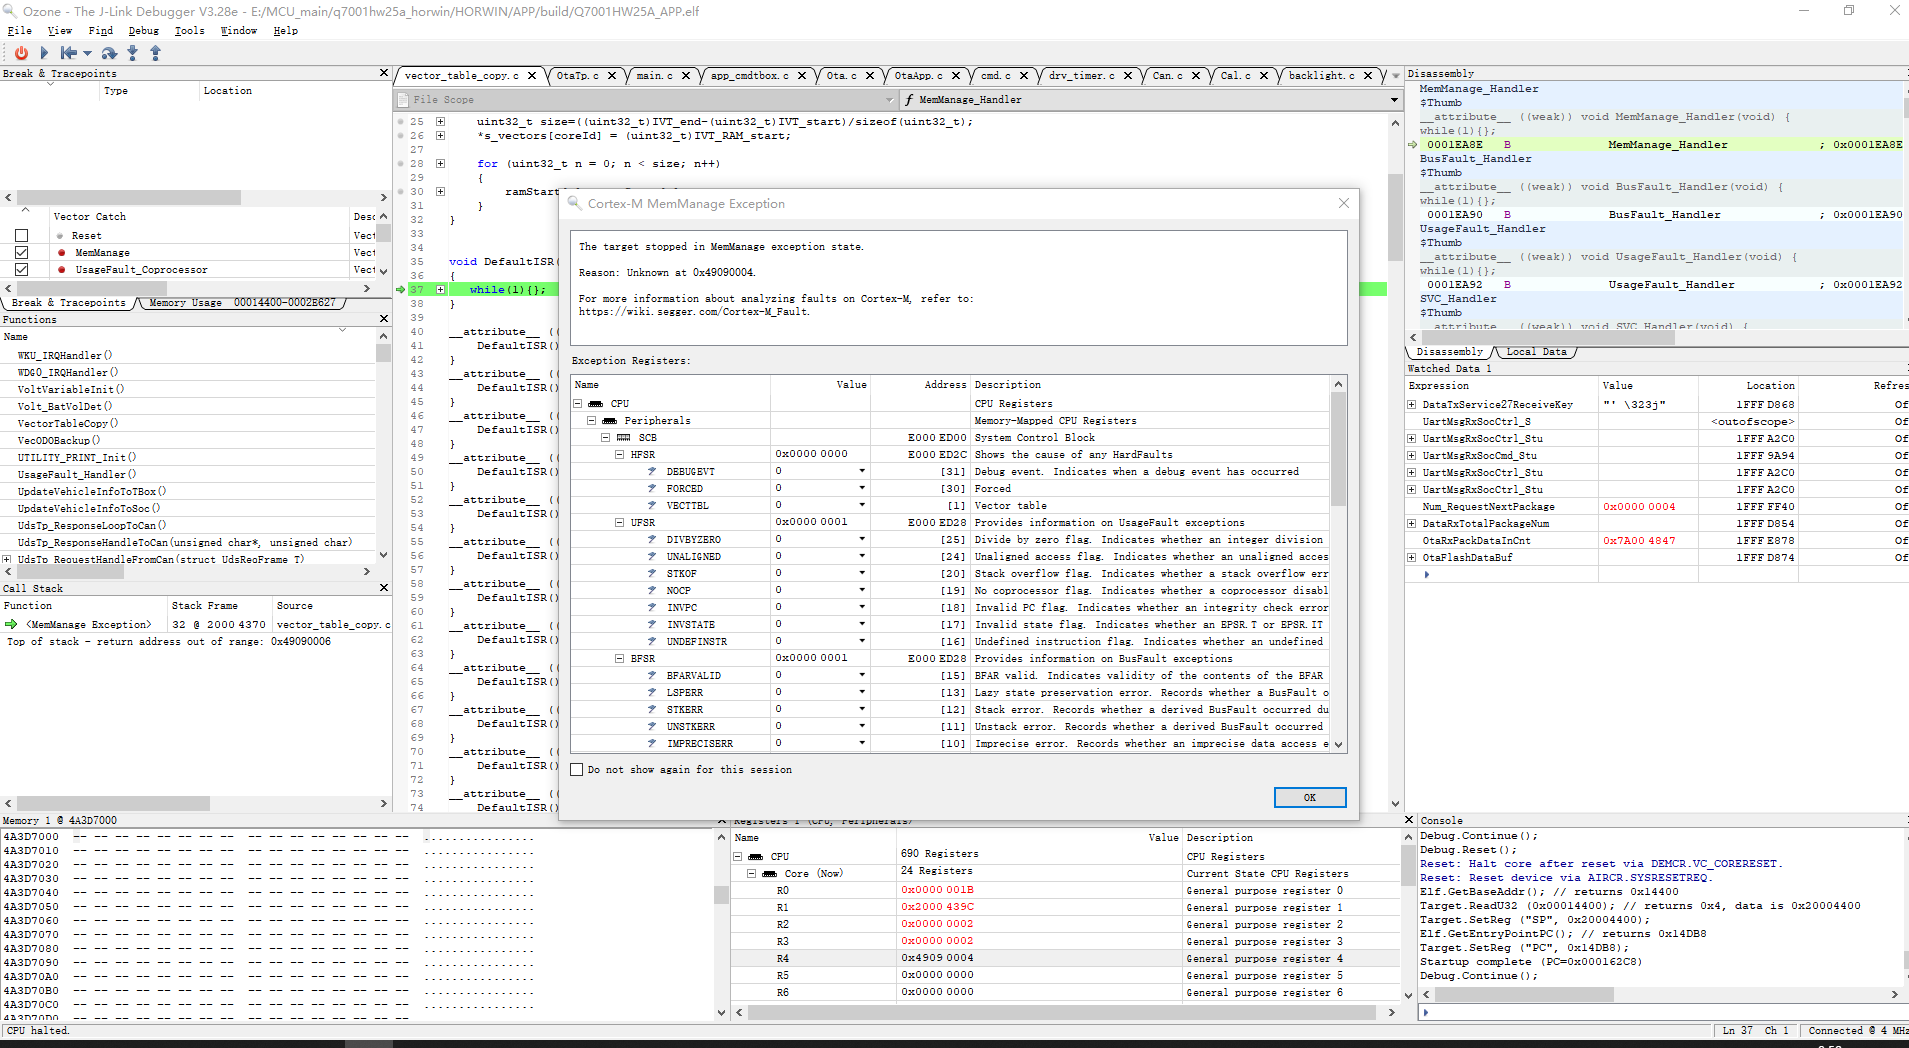1909x1048 pixels.
Task: Switch to the Local Data tab
Action: pos(1535,352)
